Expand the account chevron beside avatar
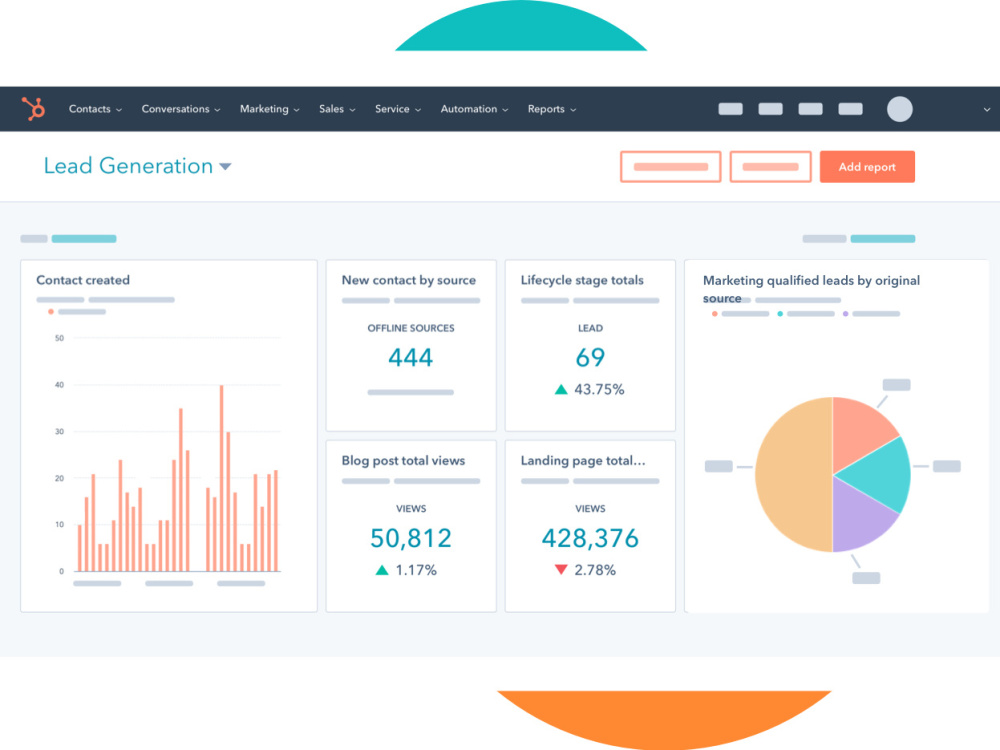The width and height of the screenshot is (1000, 750). [987, 110]
